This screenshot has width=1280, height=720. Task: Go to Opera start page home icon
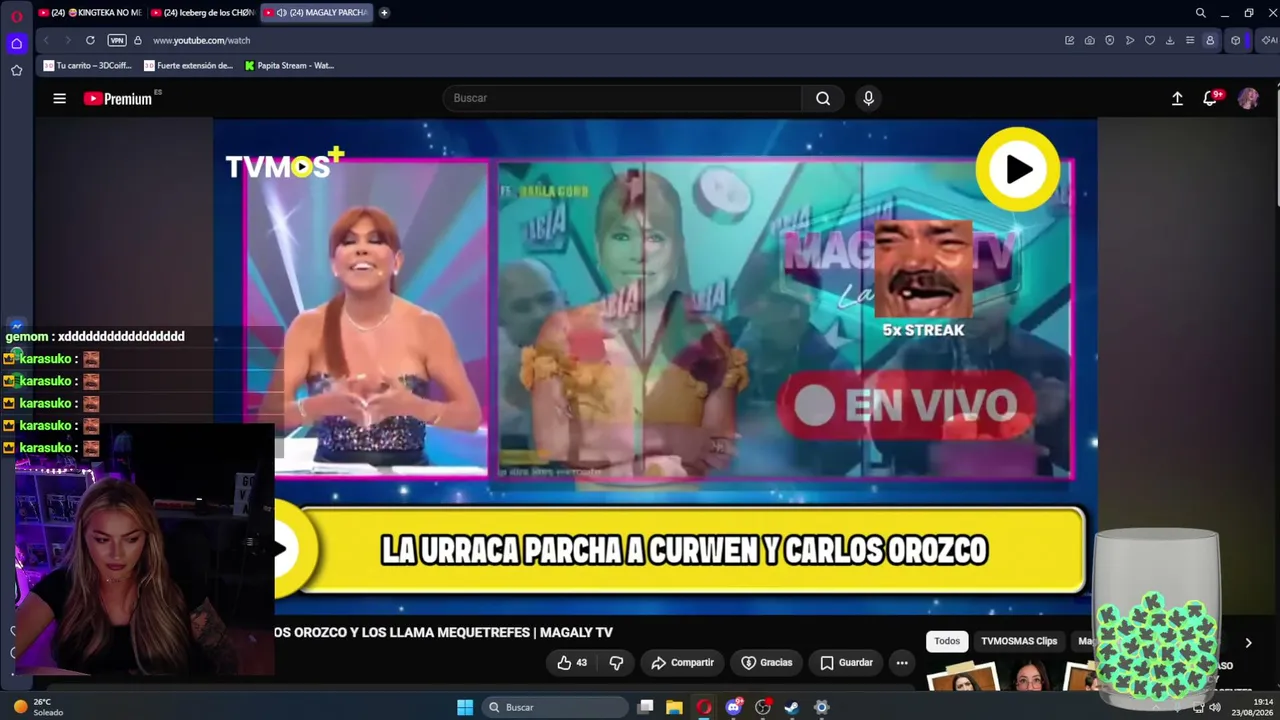tap(16, 43)
